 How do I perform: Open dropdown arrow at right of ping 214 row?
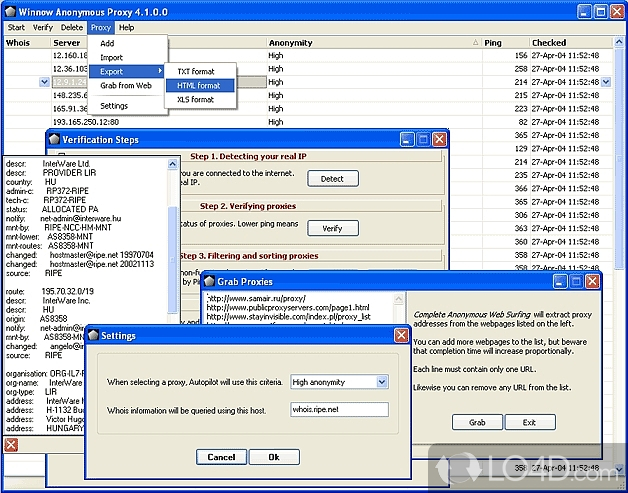[x=606, y=82]
